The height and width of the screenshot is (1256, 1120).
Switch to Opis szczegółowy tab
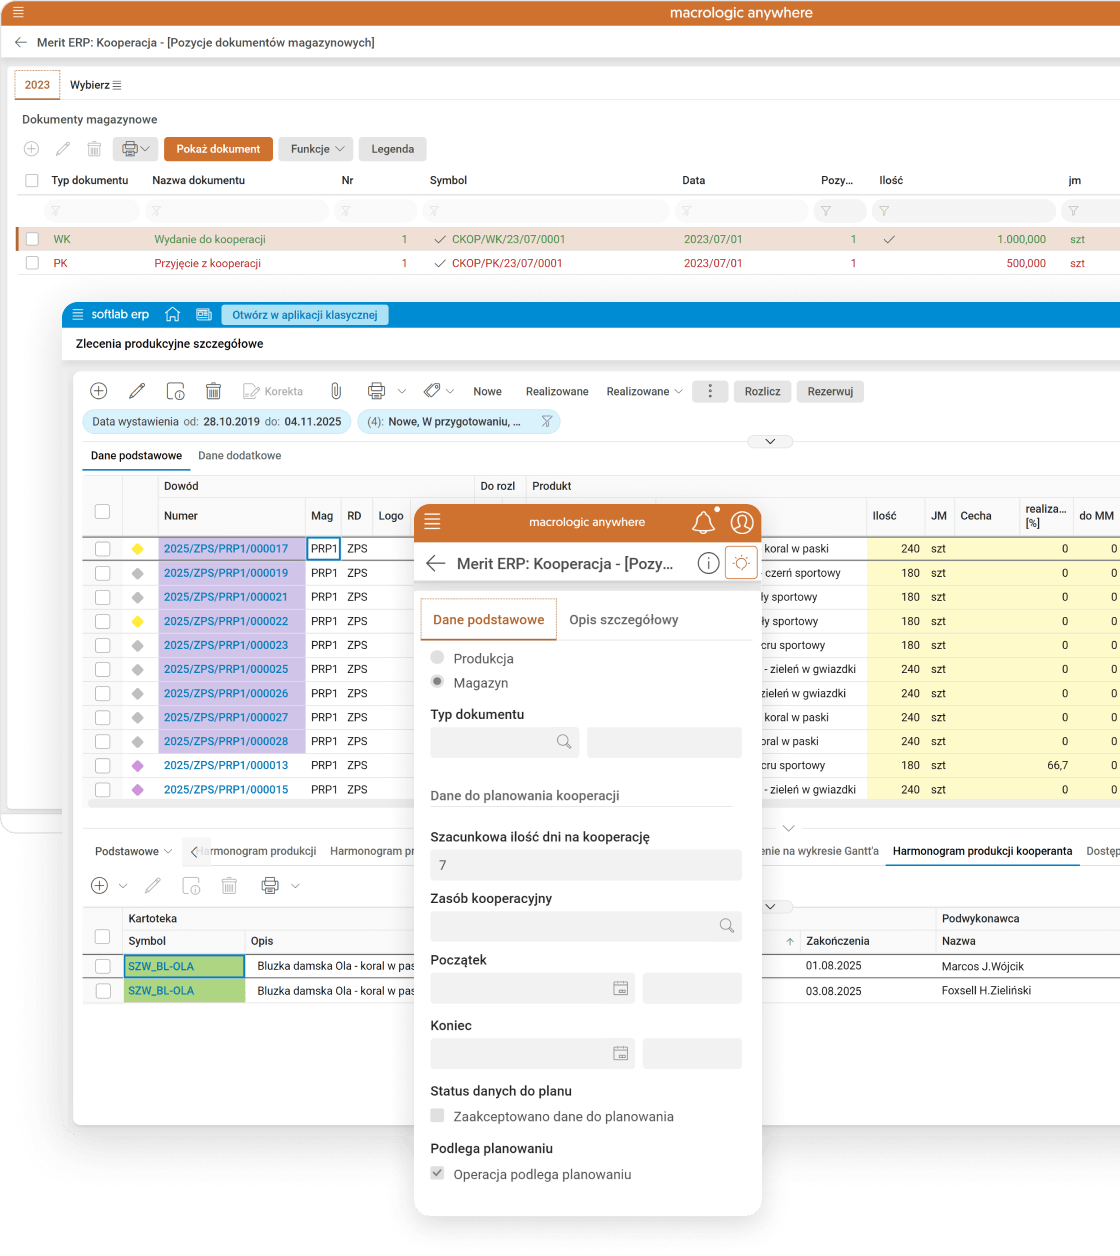click(x=624, y=620)
